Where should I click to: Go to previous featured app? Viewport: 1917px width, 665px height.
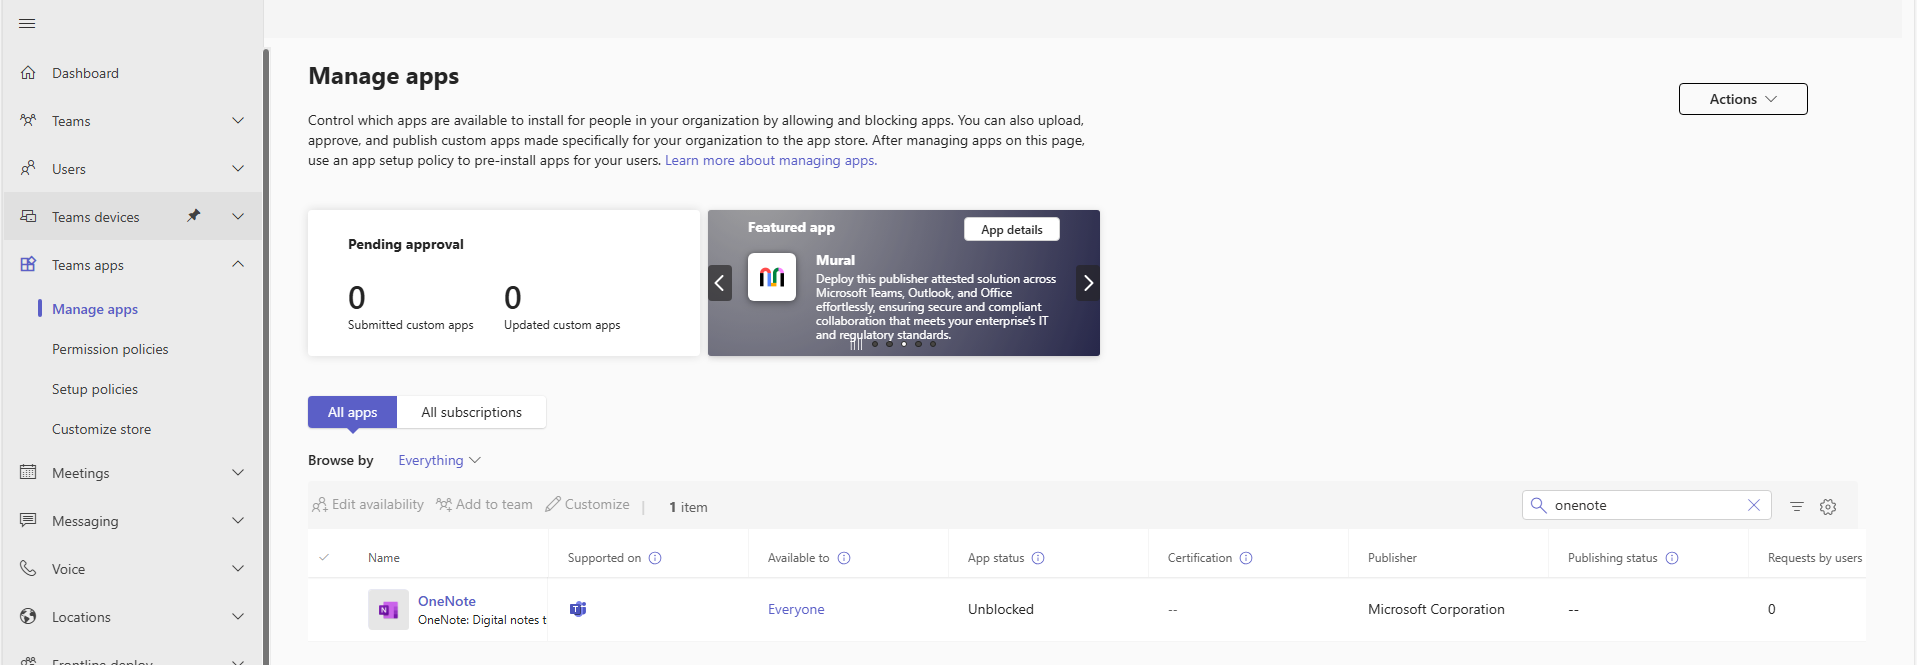[x=720, y=283]
